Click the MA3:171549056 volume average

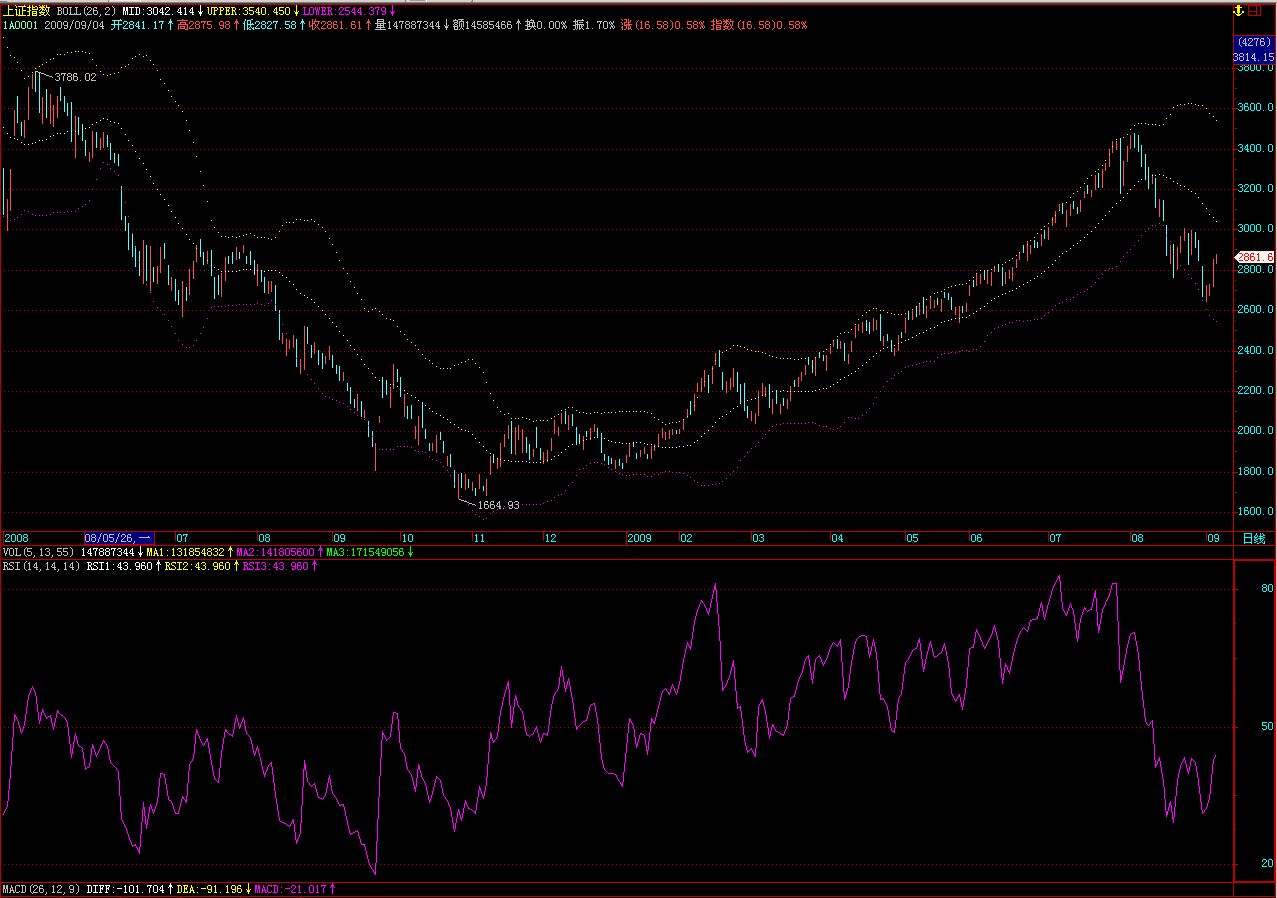tap(366, 552)
